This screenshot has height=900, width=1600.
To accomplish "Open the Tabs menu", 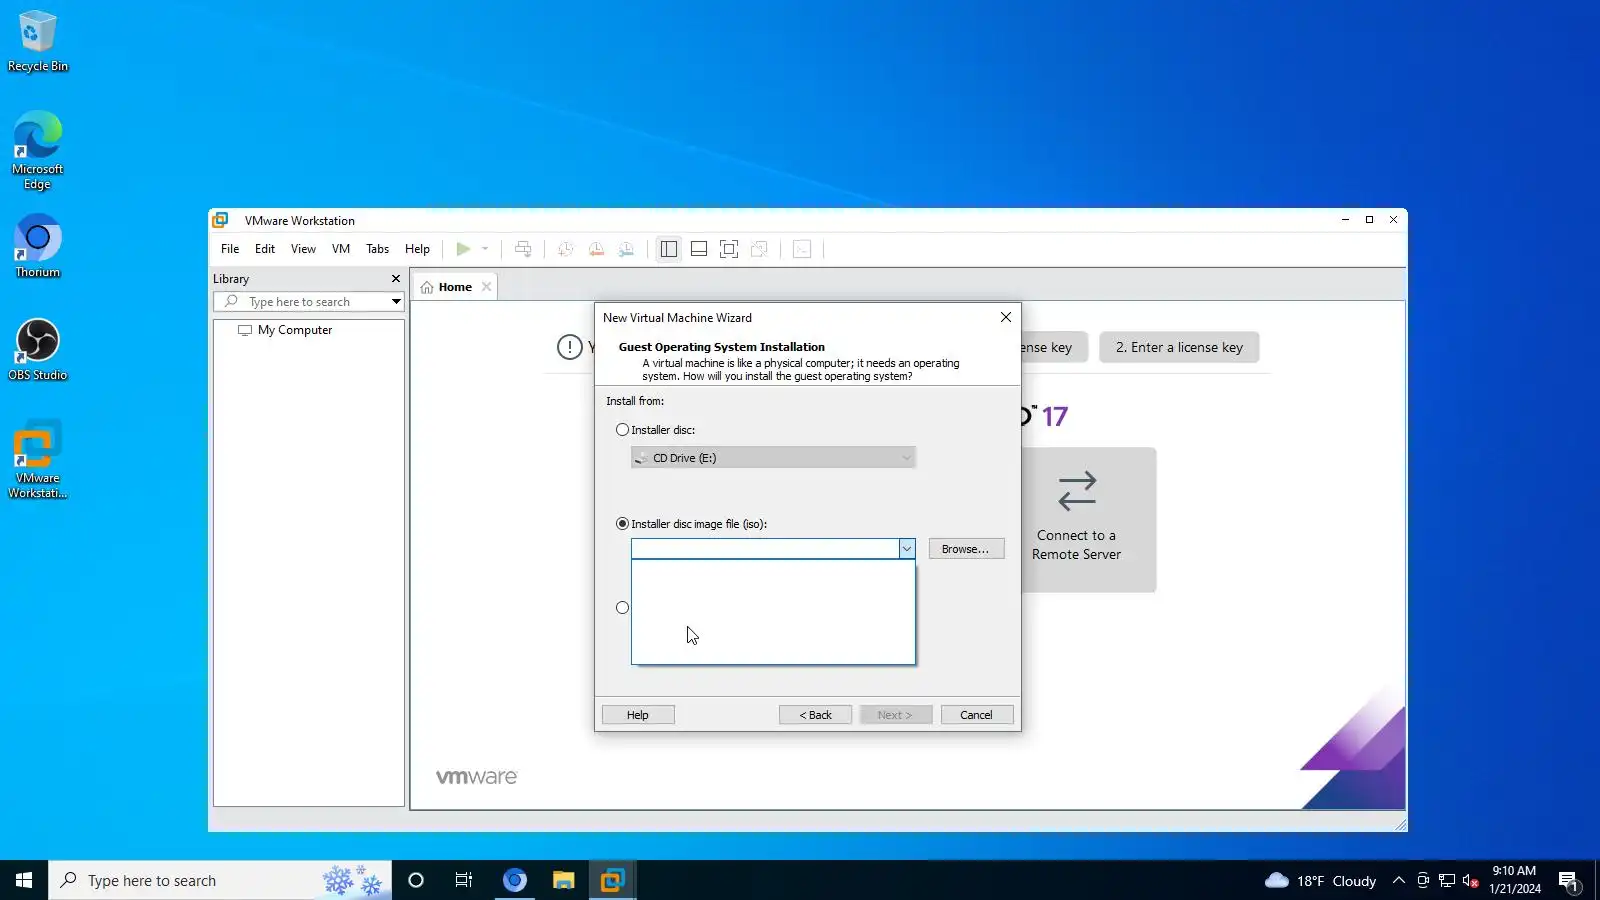I will pos(377,249).
